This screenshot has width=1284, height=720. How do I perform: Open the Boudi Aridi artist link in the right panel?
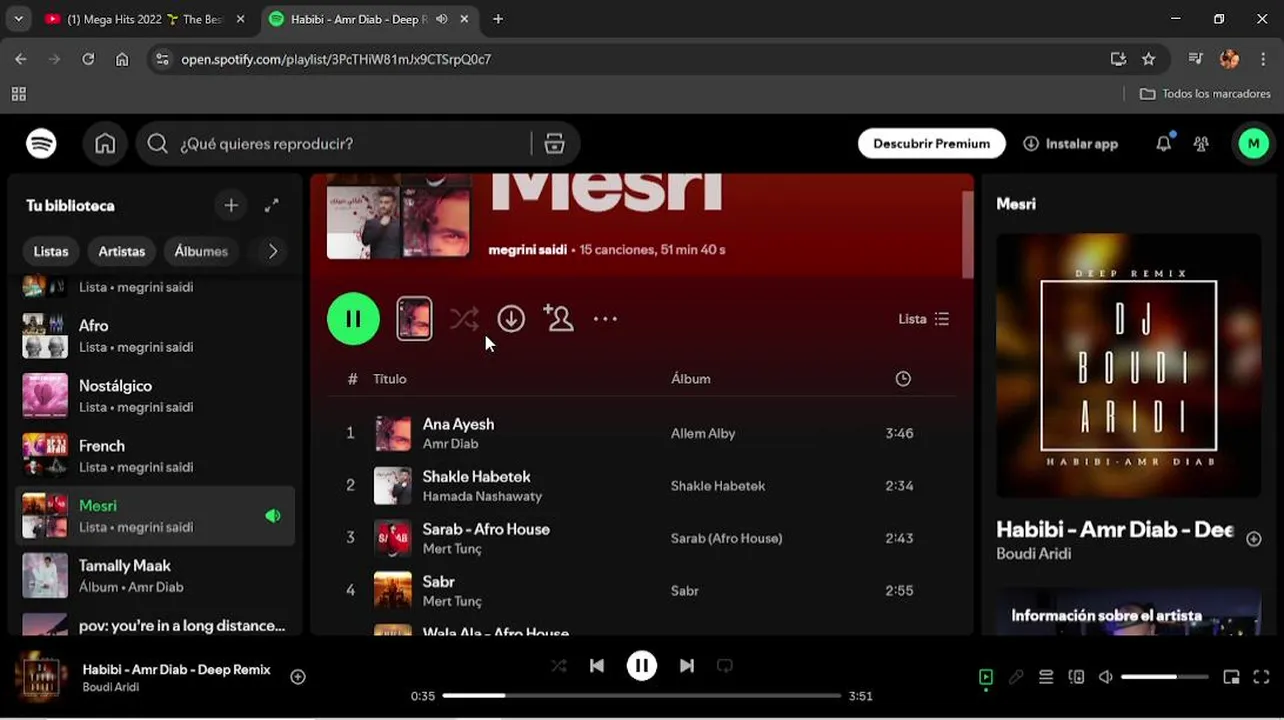pyautogui.click(x=1033, y=554)
